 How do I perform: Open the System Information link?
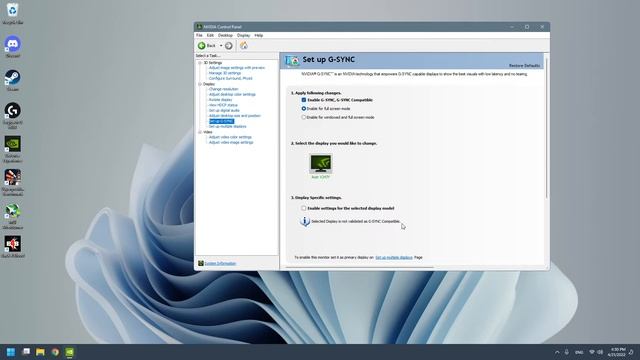[220, 264]
